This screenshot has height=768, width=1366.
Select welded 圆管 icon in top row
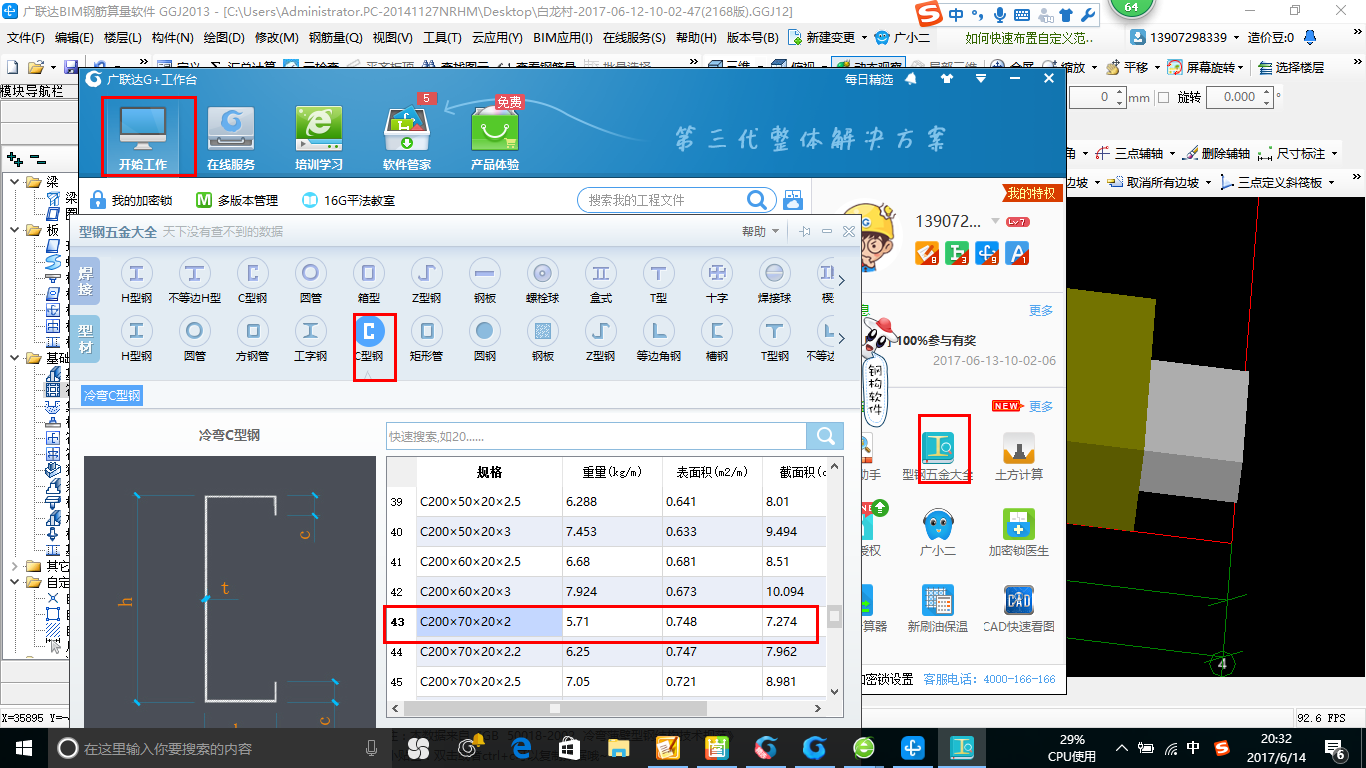[x=311, y=272]
